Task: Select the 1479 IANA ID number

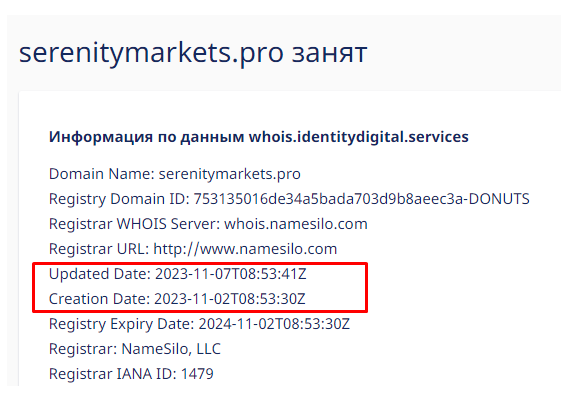Action: coord(197,374)
